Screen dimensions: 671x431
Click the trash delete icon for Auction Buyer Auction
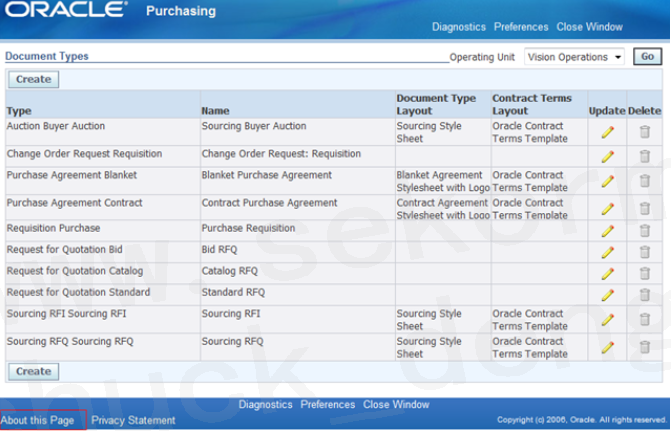pyautogui.click(x=645, y=132)
